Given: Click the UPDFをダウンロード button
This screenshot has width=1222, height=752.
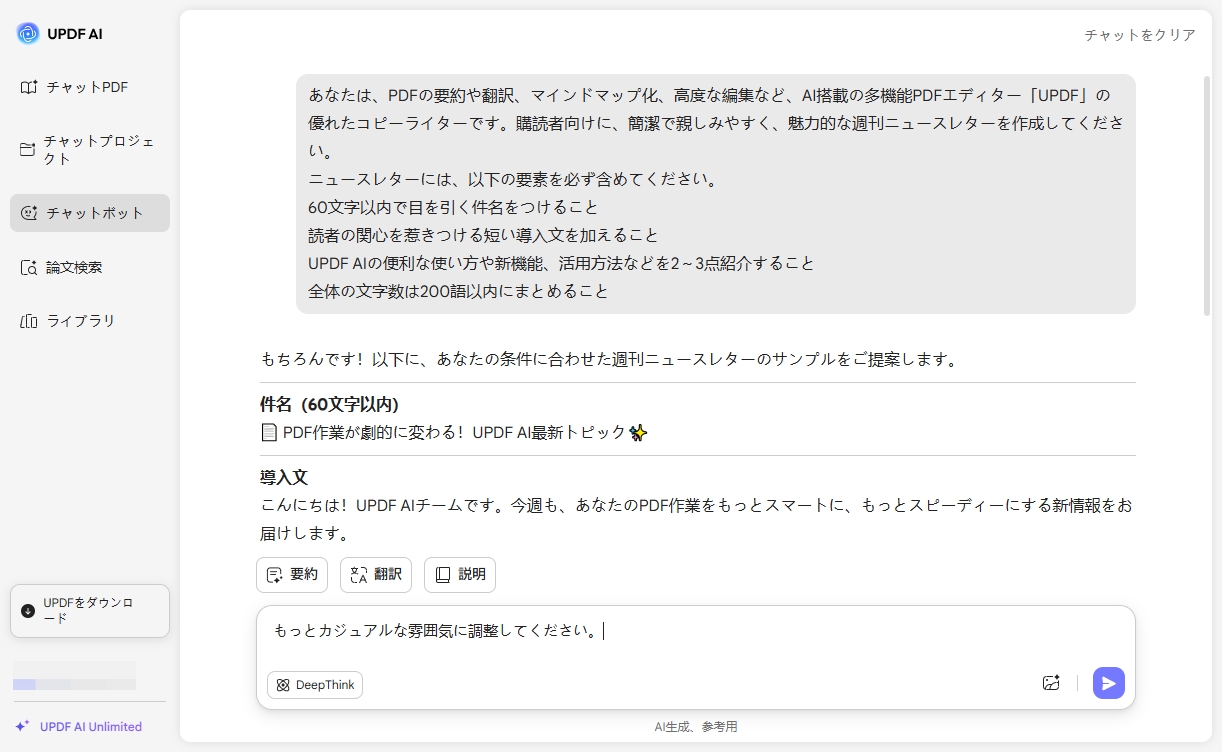Looking at the screenshot, I should coord(90,611).
